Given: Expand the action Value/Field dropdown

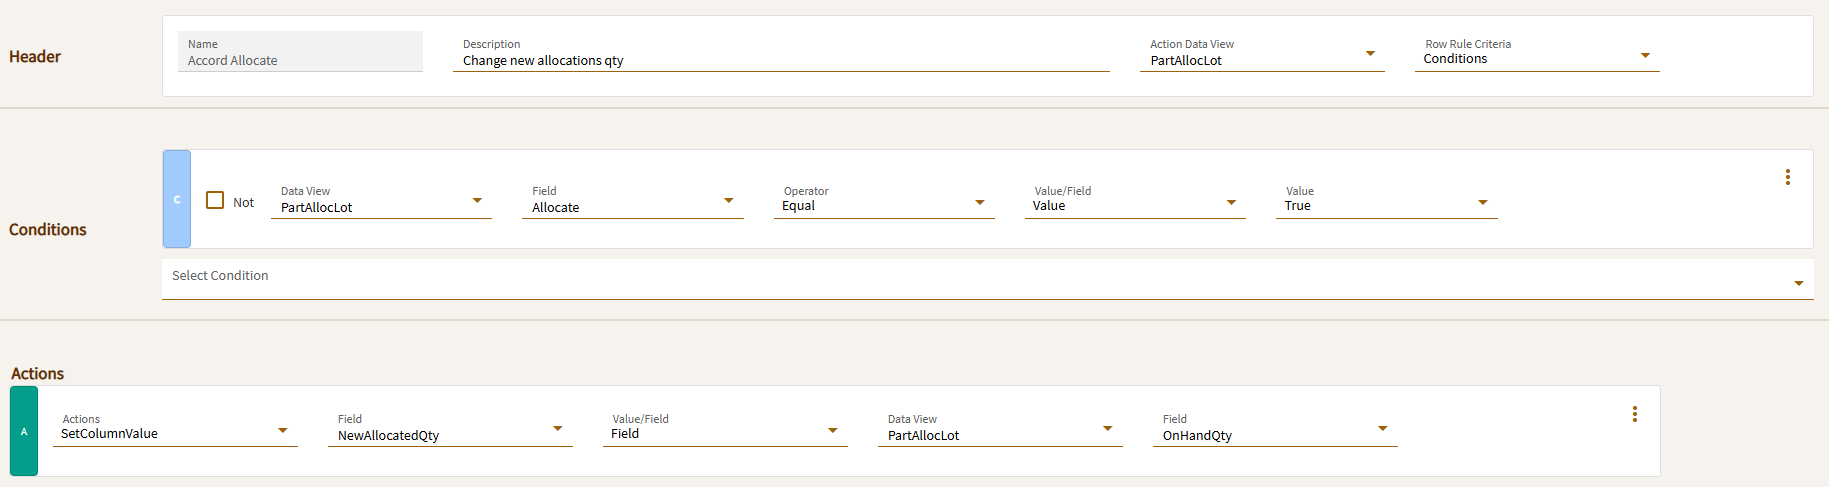Looking at the screenshot, I should 832,431.
